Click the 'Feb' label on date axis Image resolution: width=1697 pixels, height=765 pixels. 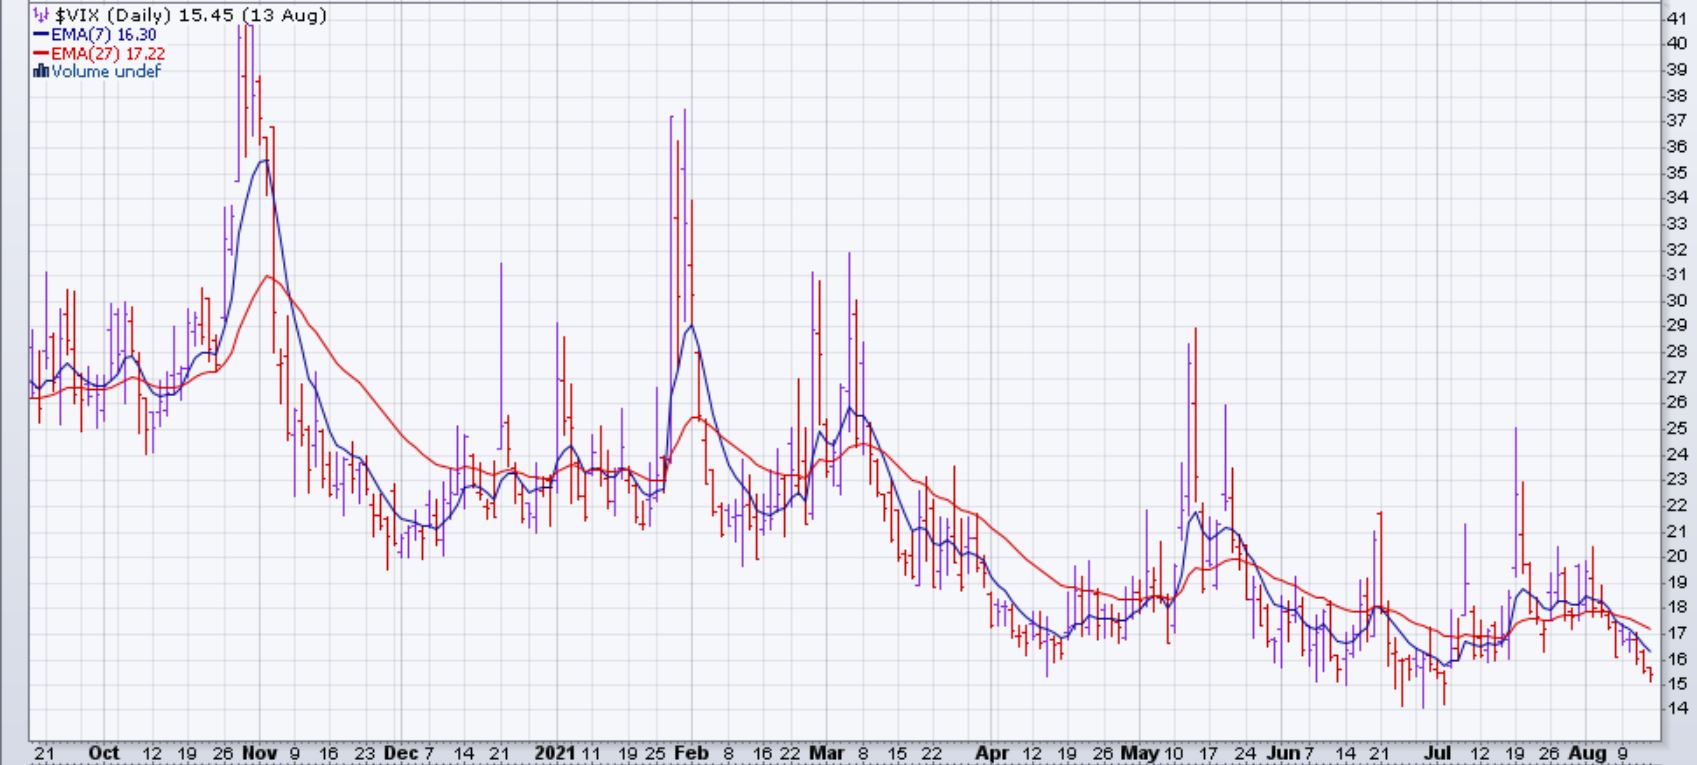690,753
